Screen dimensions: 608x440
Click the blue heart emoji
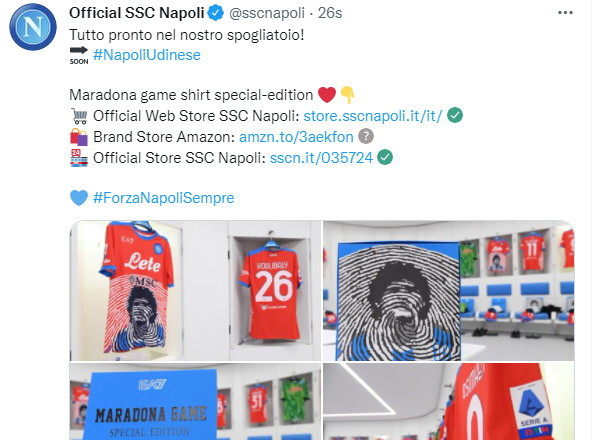point(79,198)
